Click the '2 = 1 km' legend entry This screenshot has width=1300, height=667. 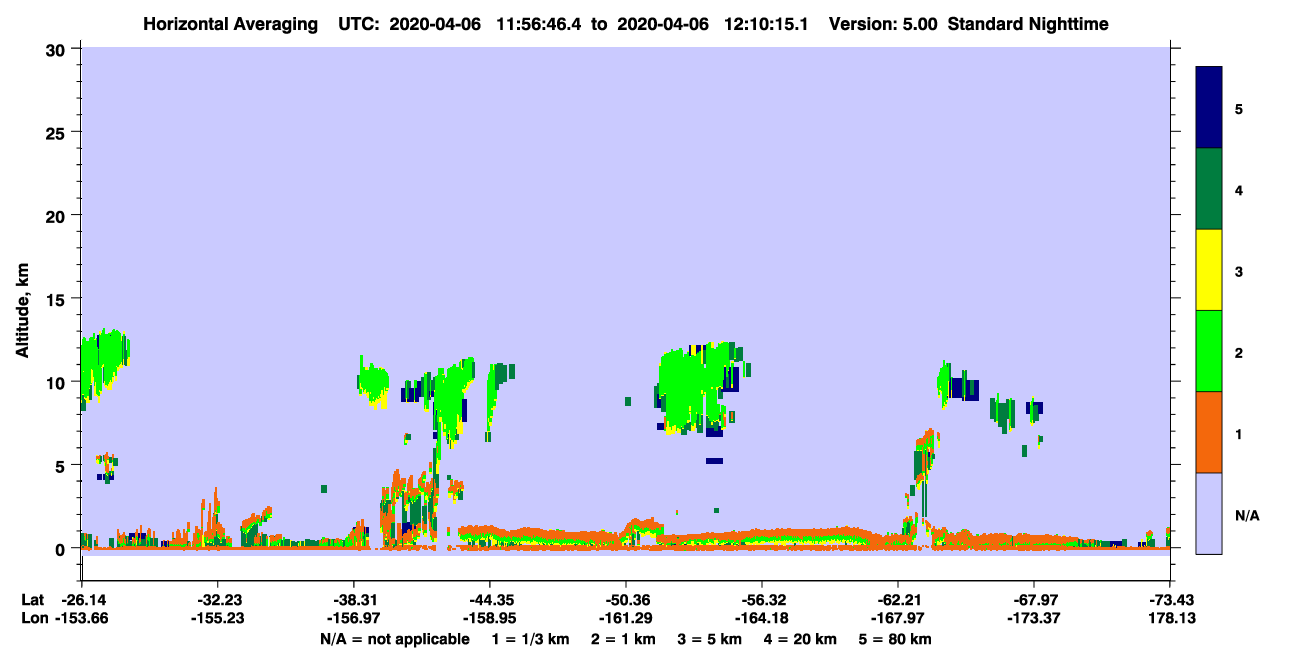[624, 639]
